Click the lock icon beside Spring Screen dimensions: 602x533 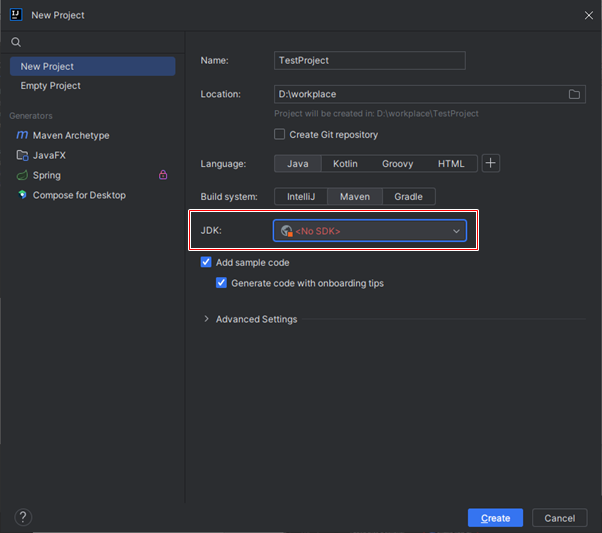point(163,175)
